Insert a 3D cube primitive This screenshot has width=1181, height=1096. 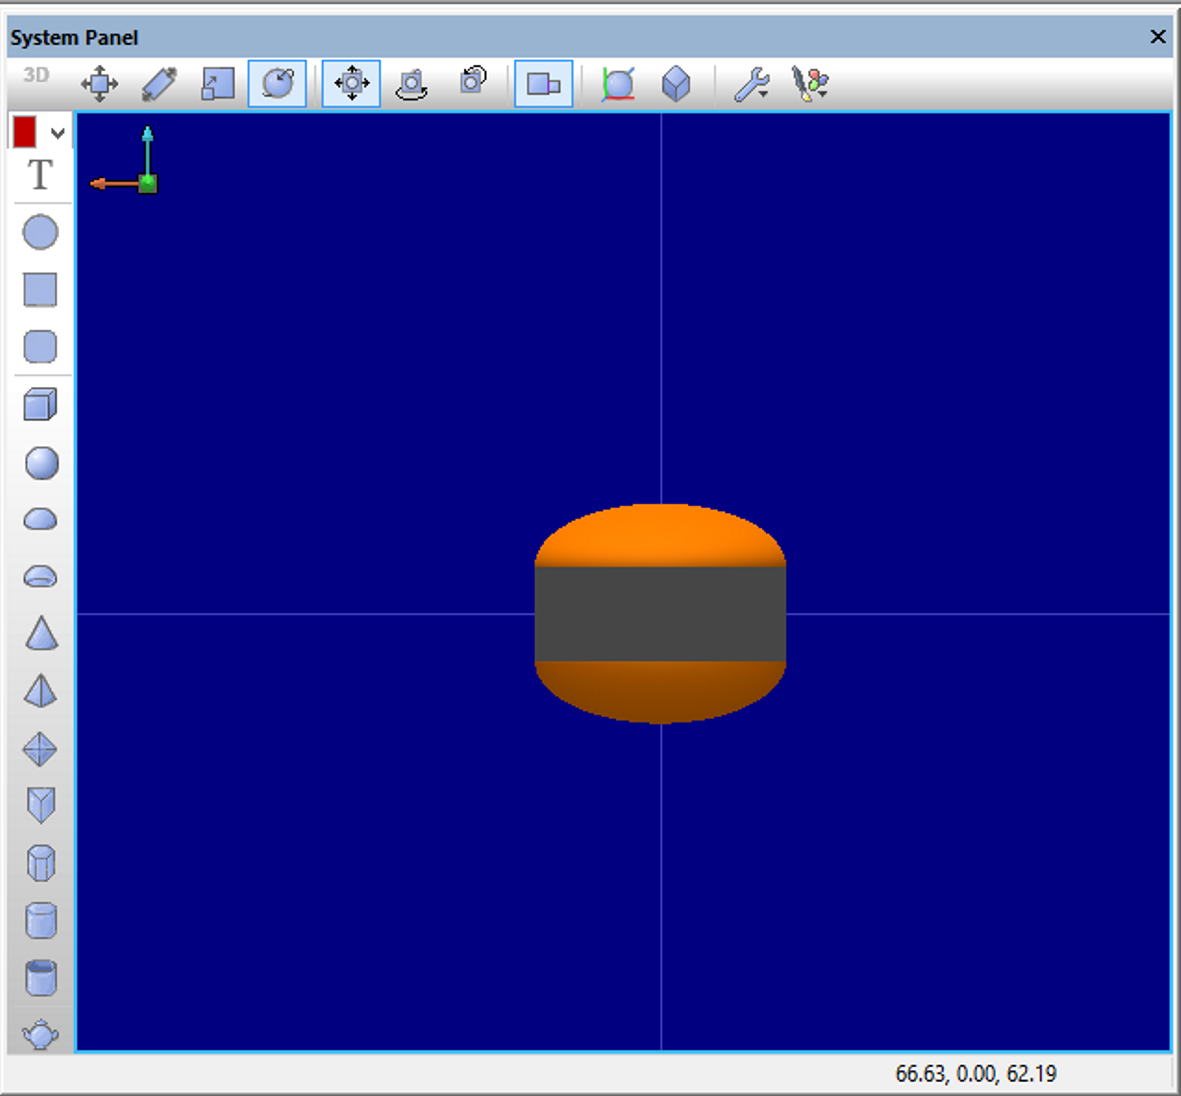(41, 405)
